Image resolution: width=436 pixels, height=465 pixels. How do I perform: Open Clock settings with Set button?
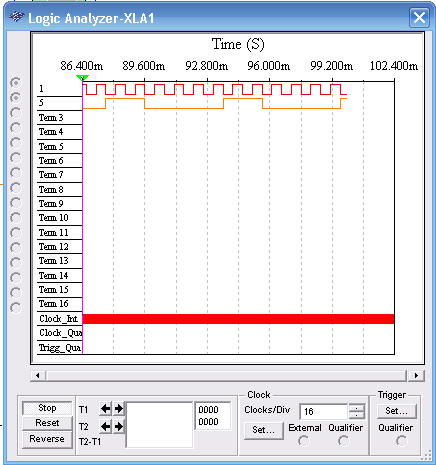coord(264,430)
